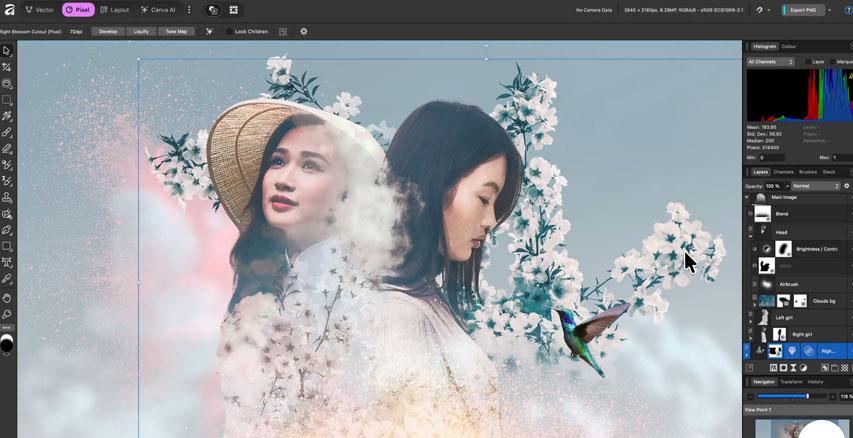Select the Hand view tool

click(x=7, y=298)
